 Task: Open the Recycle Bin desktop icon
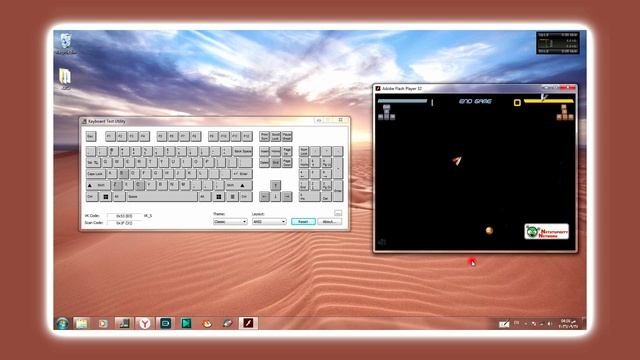click(66, 44)
